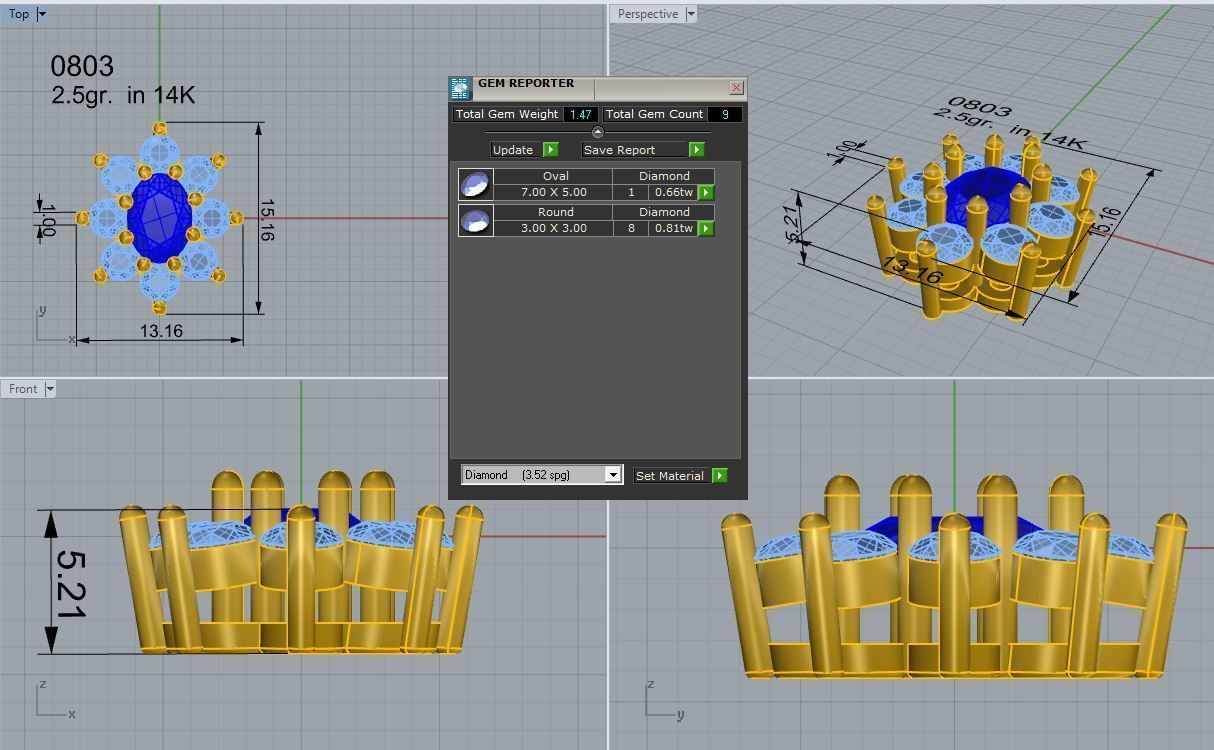Click the Total Gem Count label

click(x=654, y=114)
